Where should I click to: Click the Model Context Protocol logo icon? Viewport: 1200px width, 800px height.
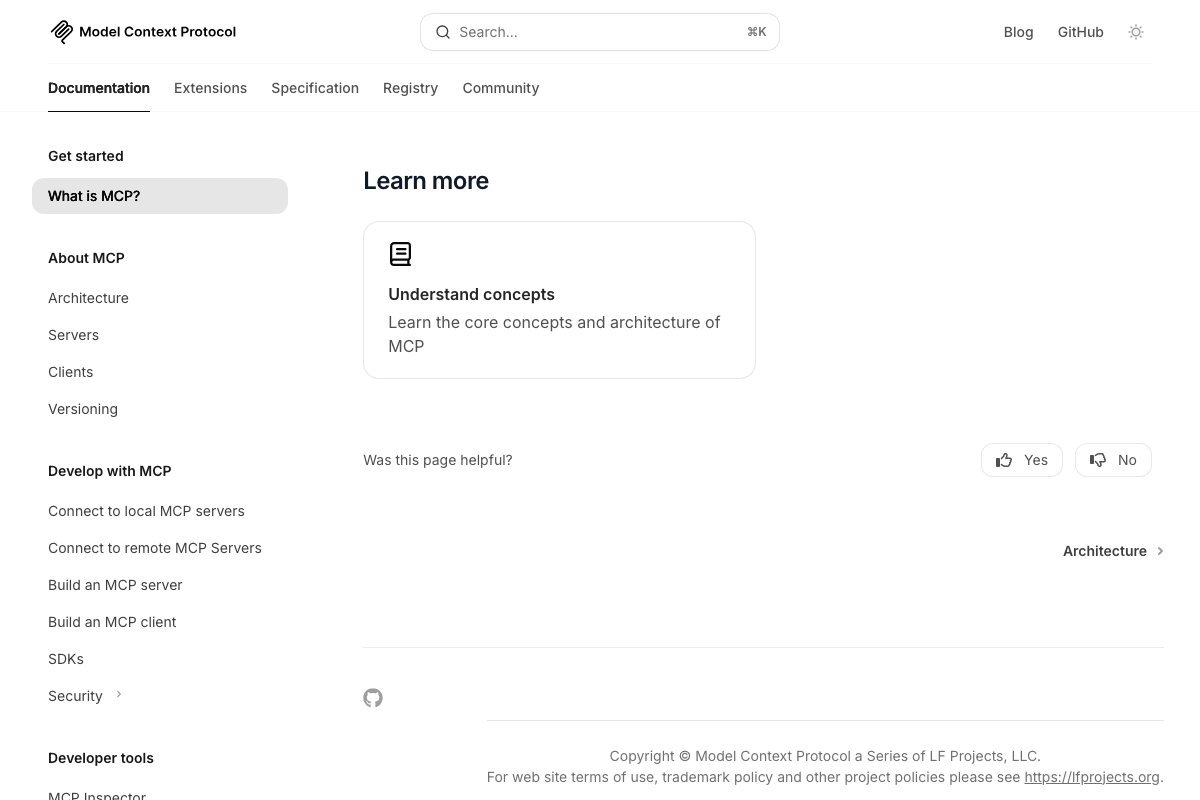tap(62, 31)
